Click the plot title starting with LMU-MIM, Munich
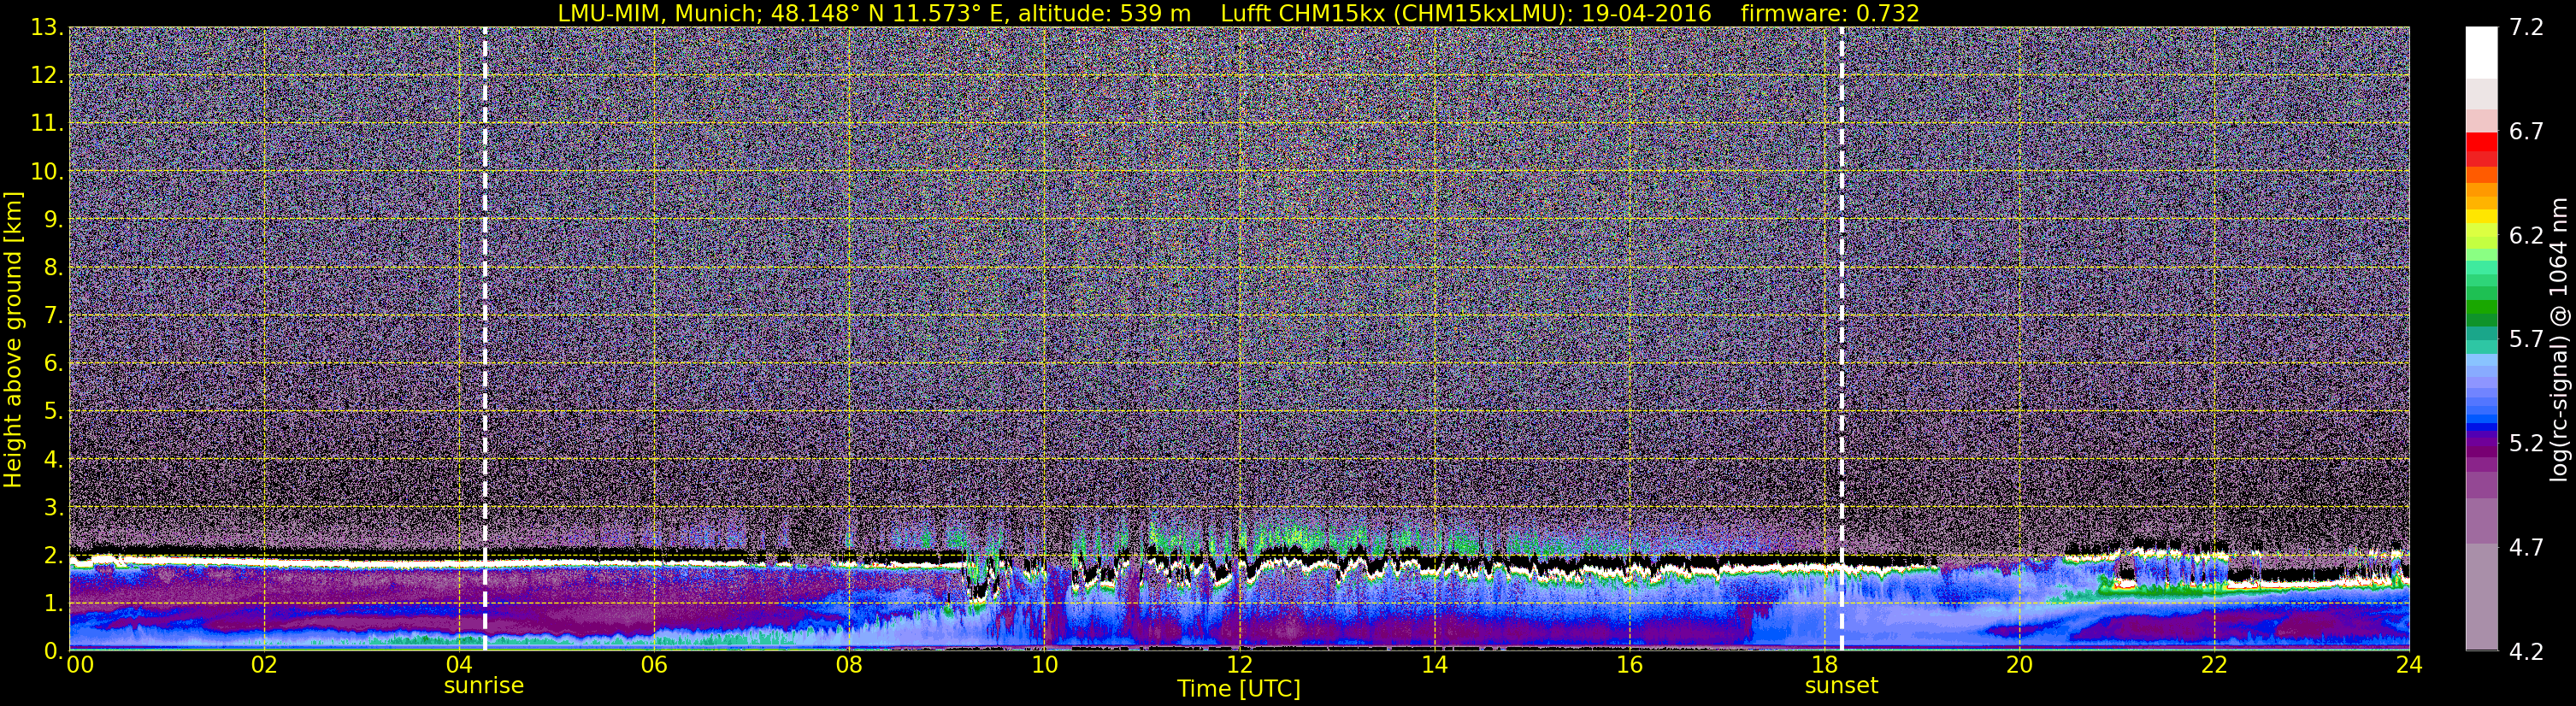Screen dimensions: 2576x706 pos(1238,13)
